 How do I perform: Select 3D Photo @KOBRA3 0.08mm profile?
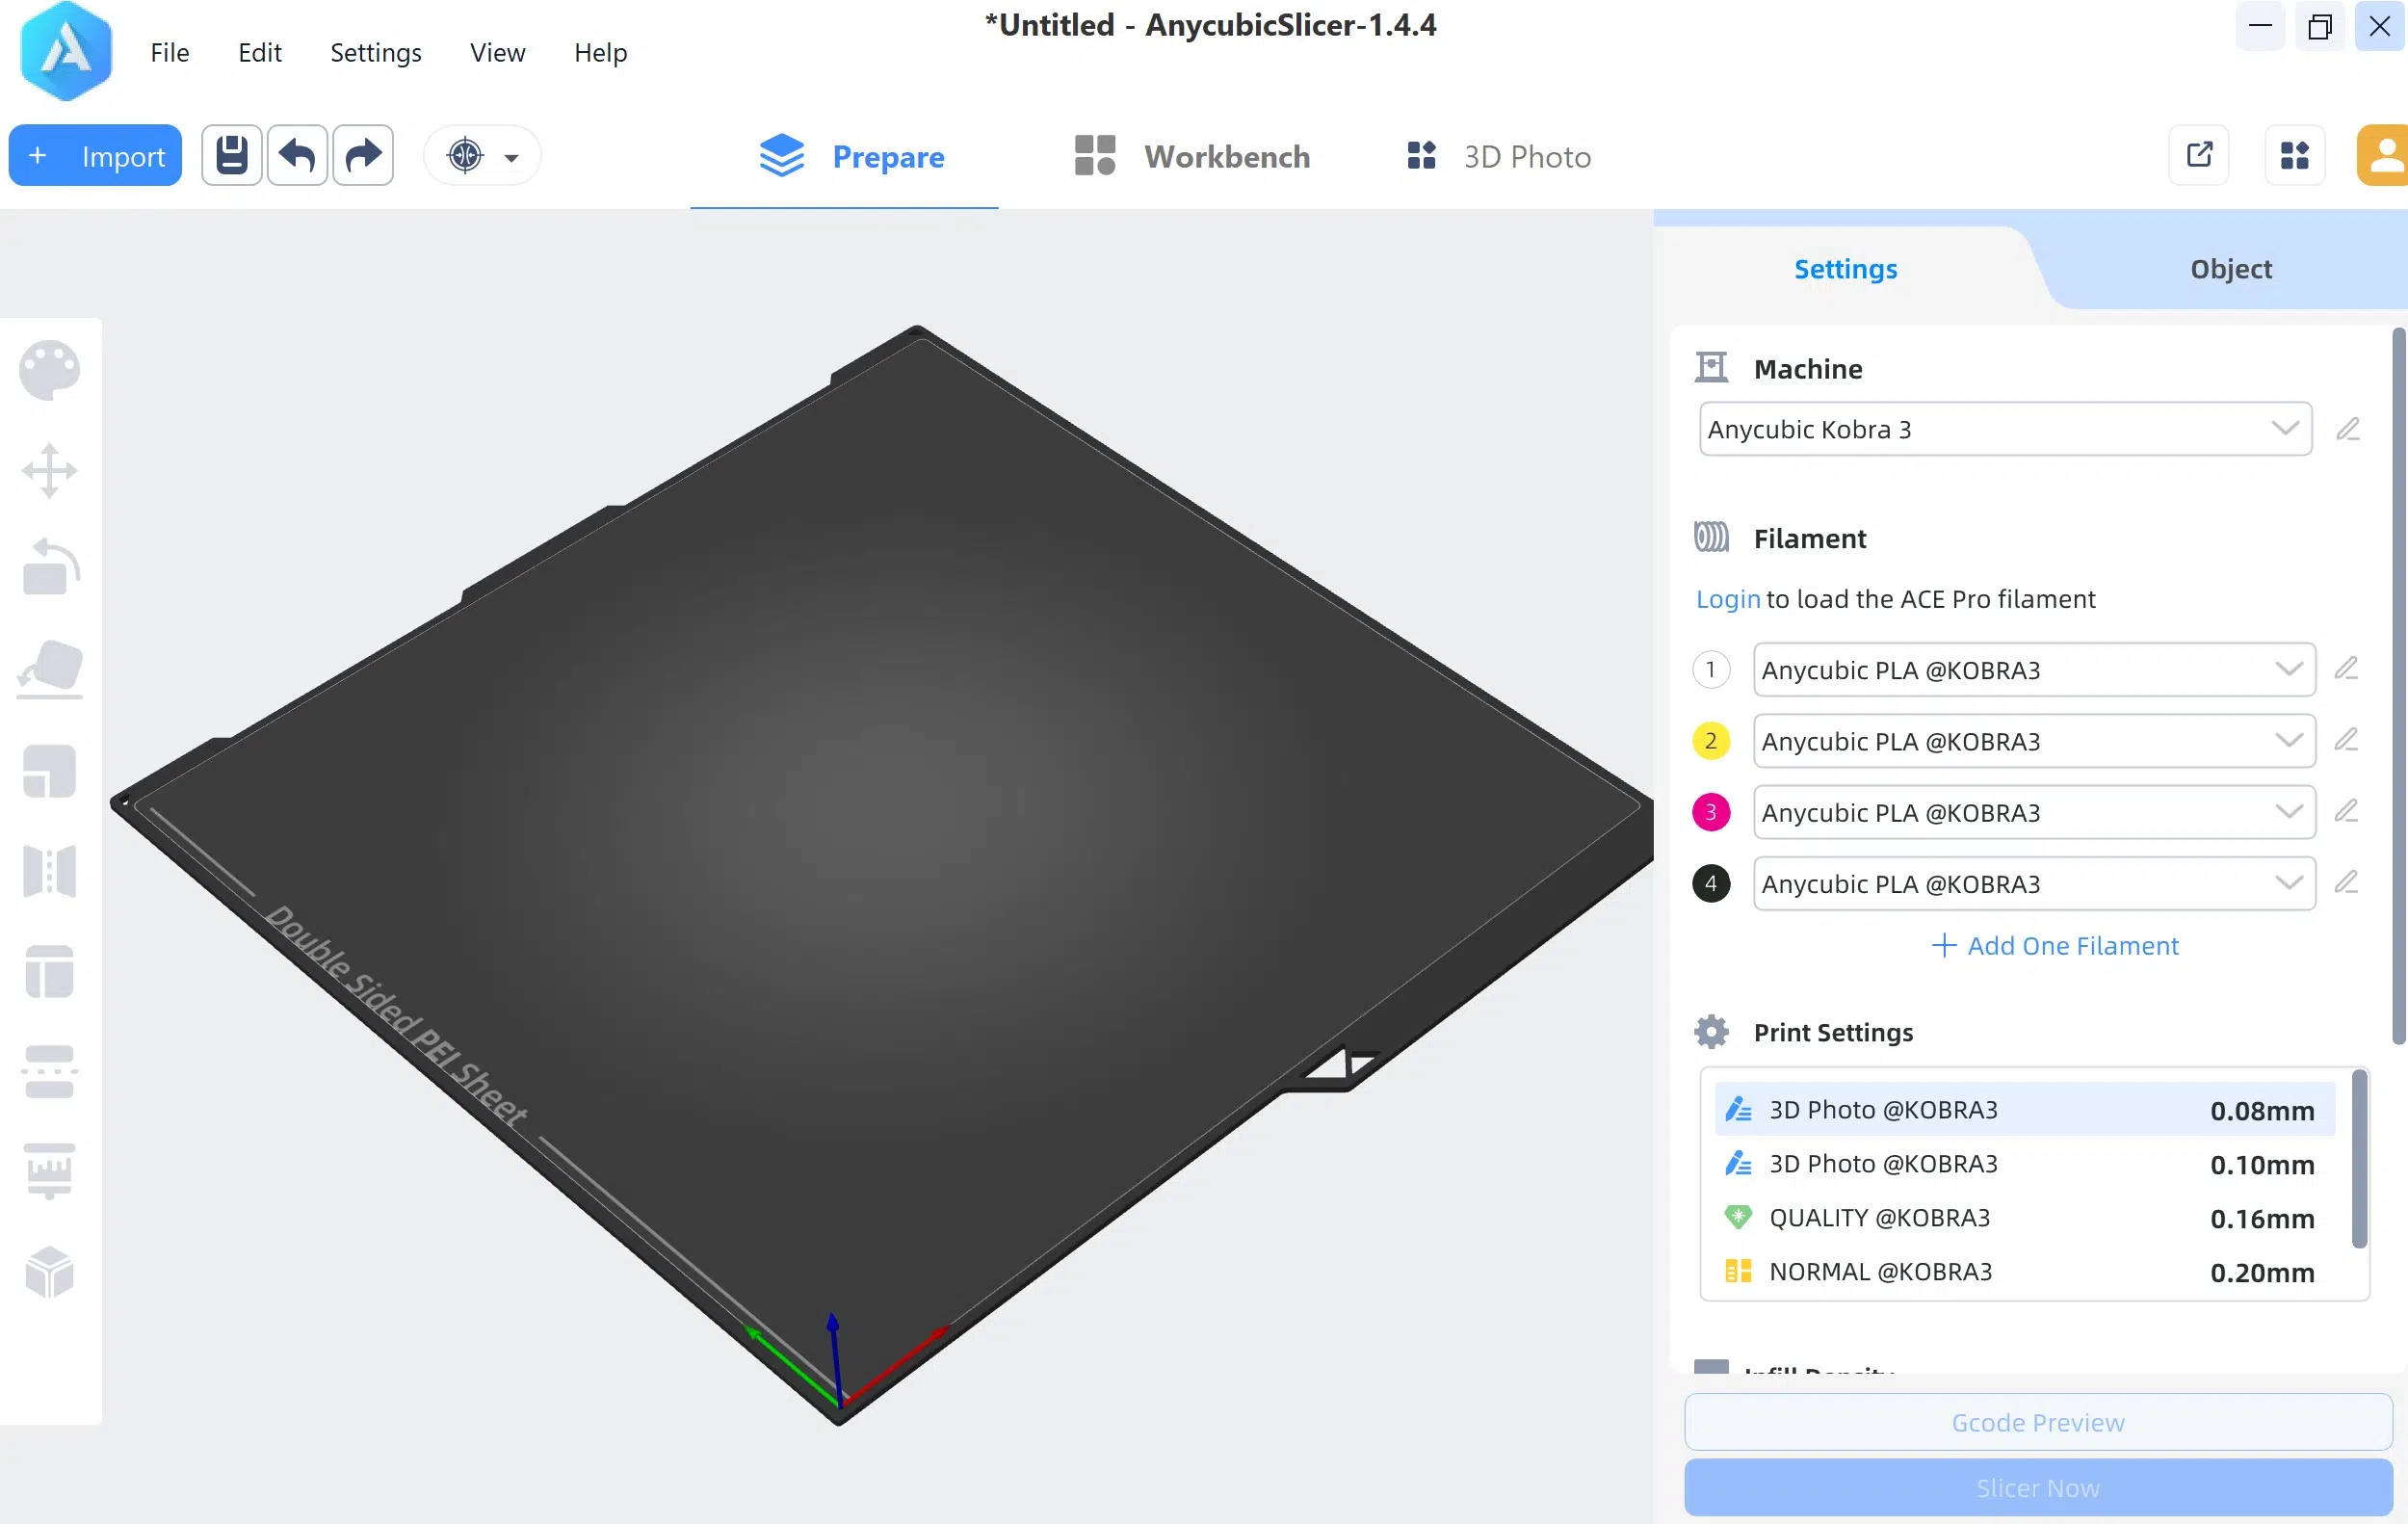pos(2024,1109)
